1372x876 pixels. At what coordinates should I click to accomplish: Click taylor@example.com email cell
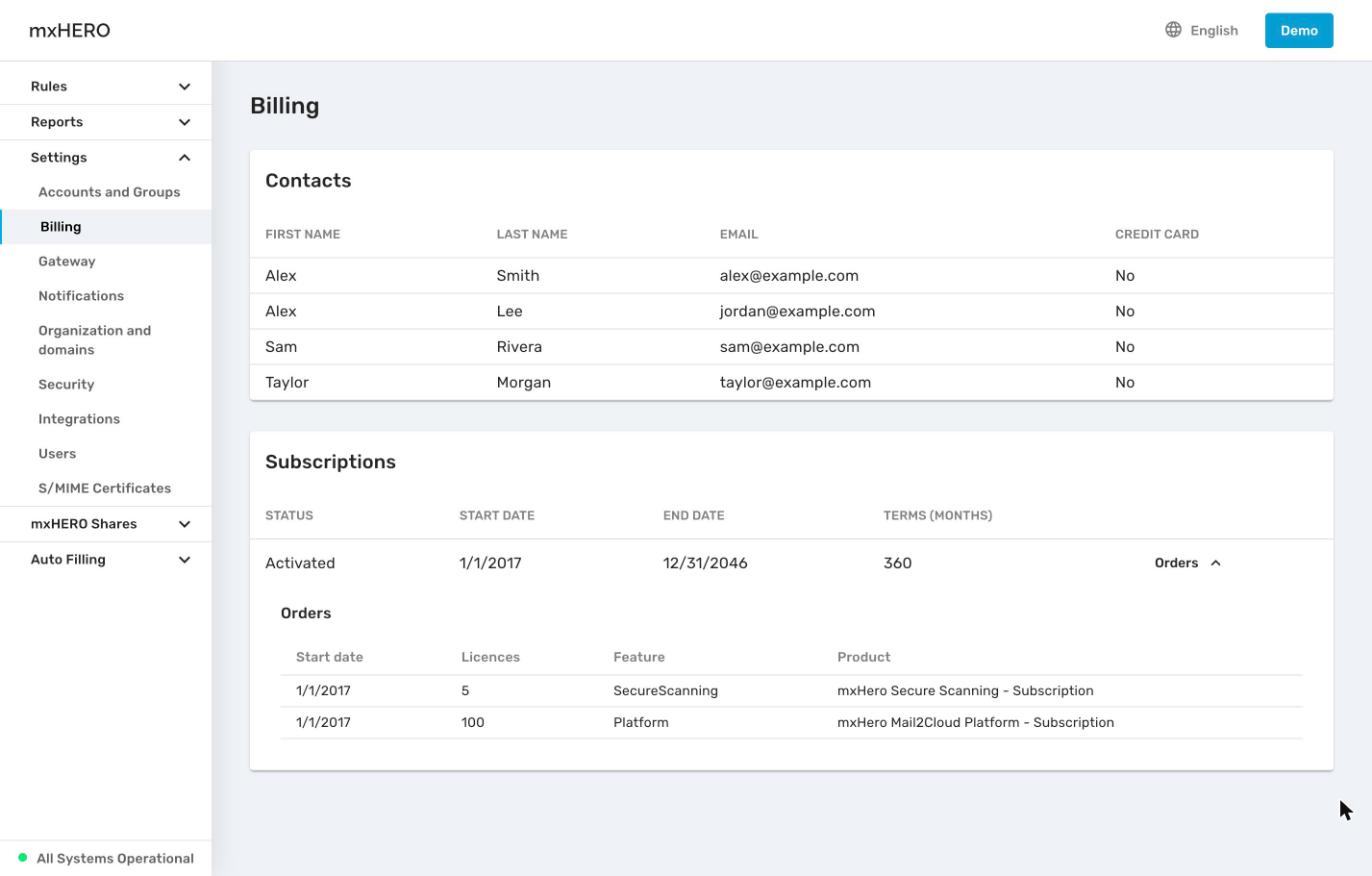795,382
